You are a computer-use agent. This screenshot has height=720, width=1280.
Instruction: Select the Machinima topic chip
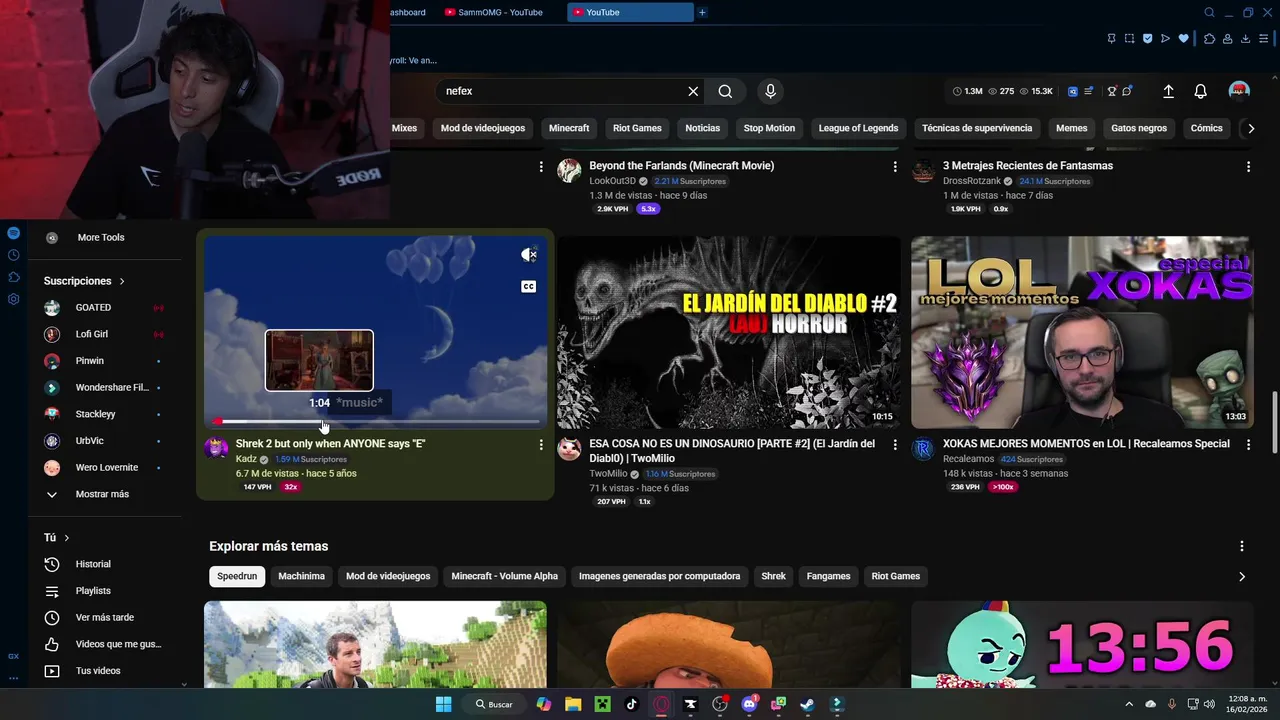(x=301, y=576)
